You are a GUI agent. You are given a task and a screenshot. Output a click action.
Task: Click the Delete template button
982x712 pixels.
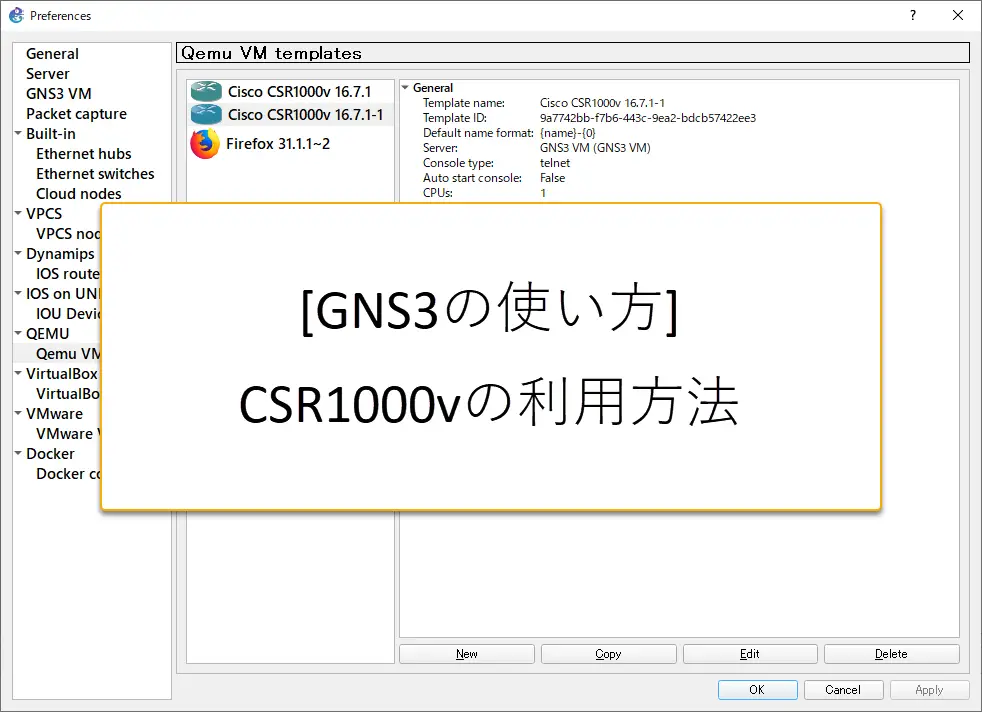891,654
